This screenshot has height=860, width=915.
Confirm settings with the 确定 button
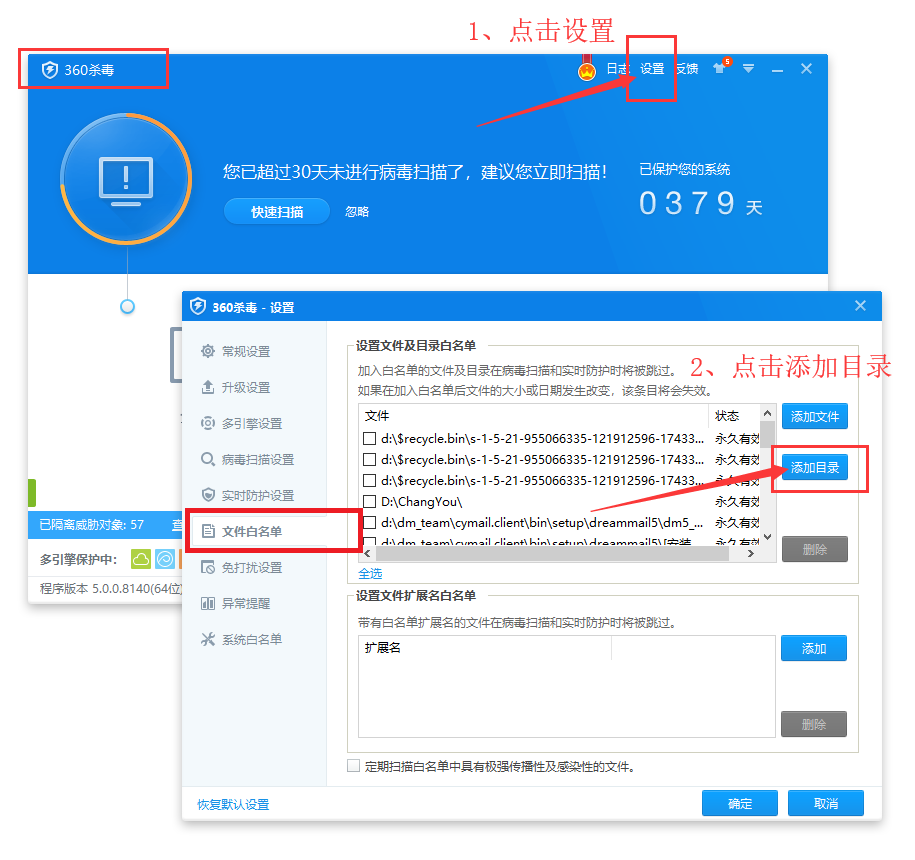pos(740,803)
